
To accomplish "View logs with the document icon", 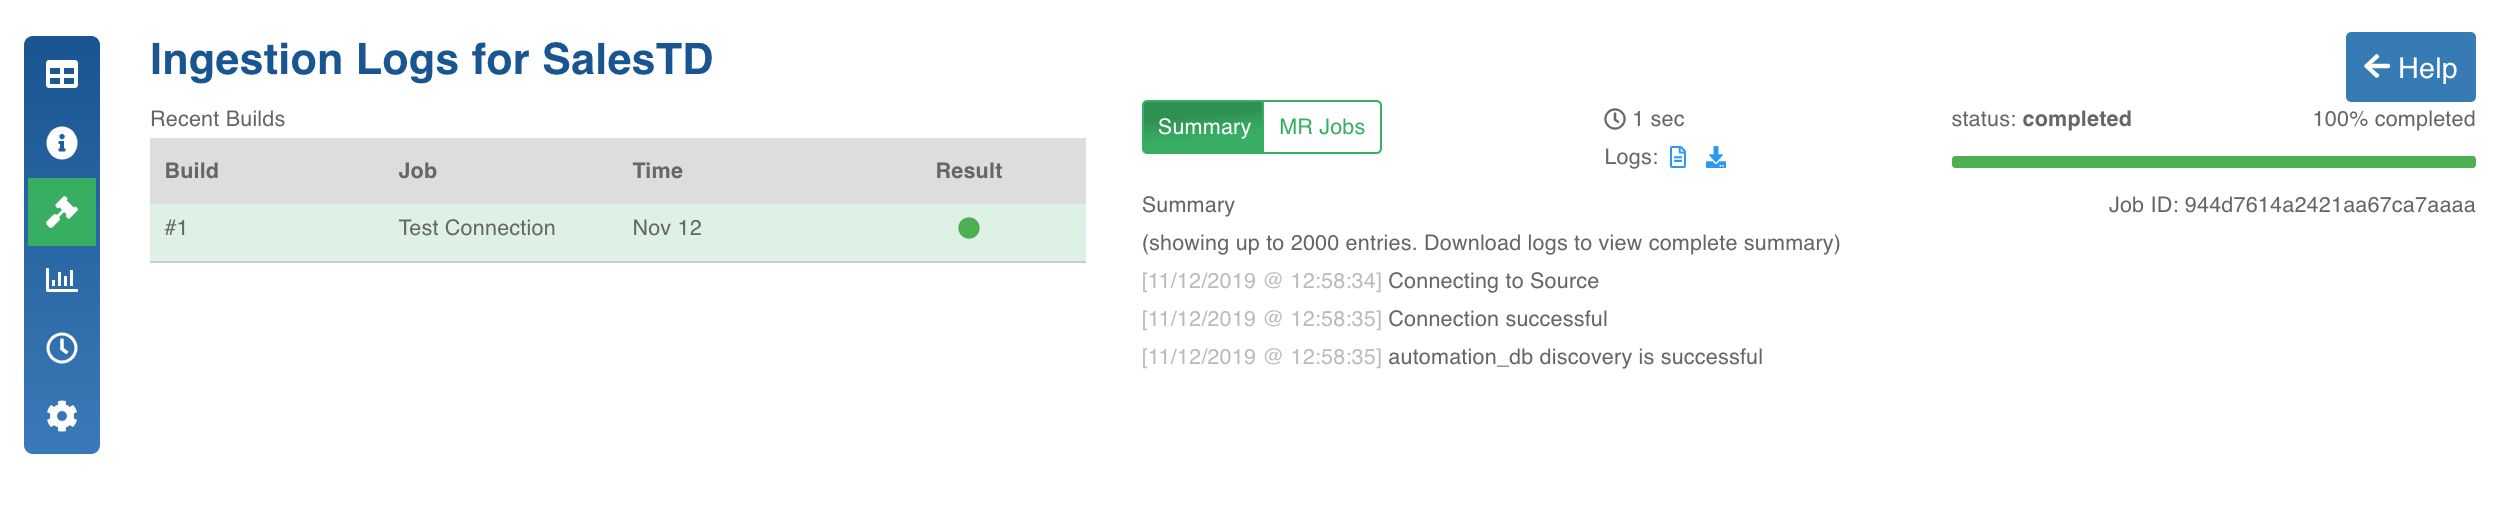I will [1678, 157].
